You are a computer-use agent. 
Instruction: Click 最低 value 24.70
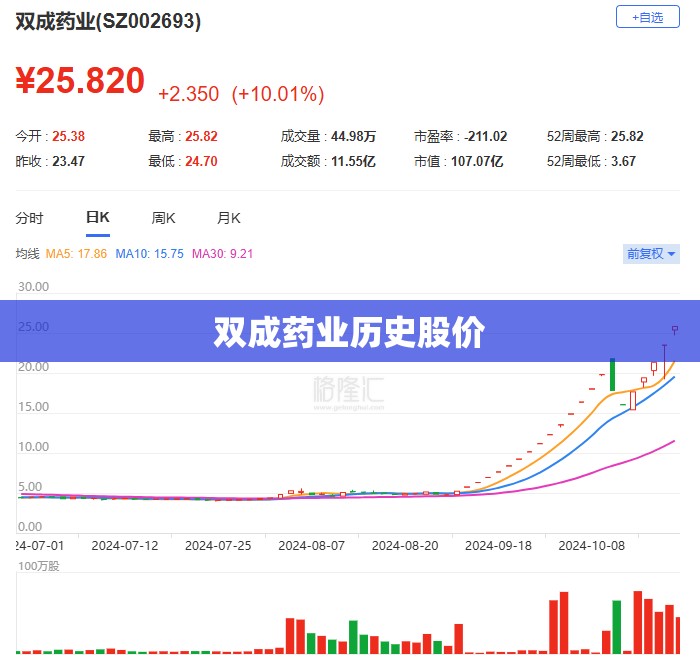(201, 161)
